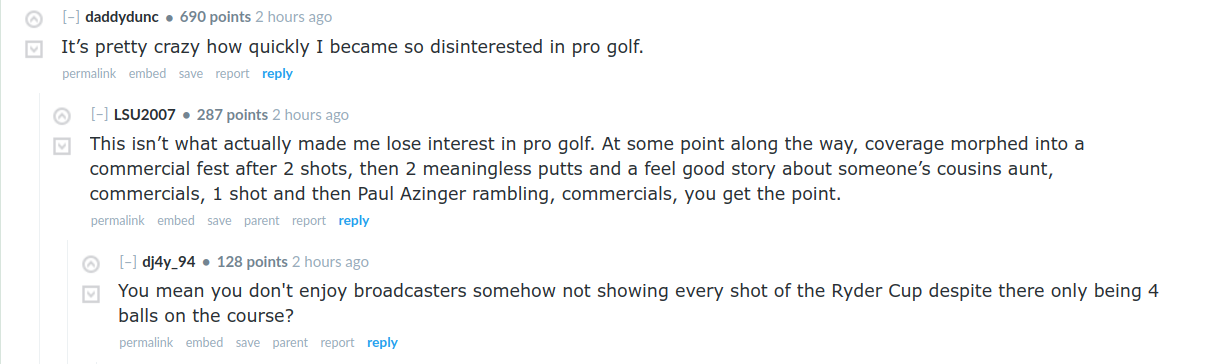The height and width of the screenshot is (364, 1209).
Task: Reply to dj4y_94's comment
Action: [382, 342]
